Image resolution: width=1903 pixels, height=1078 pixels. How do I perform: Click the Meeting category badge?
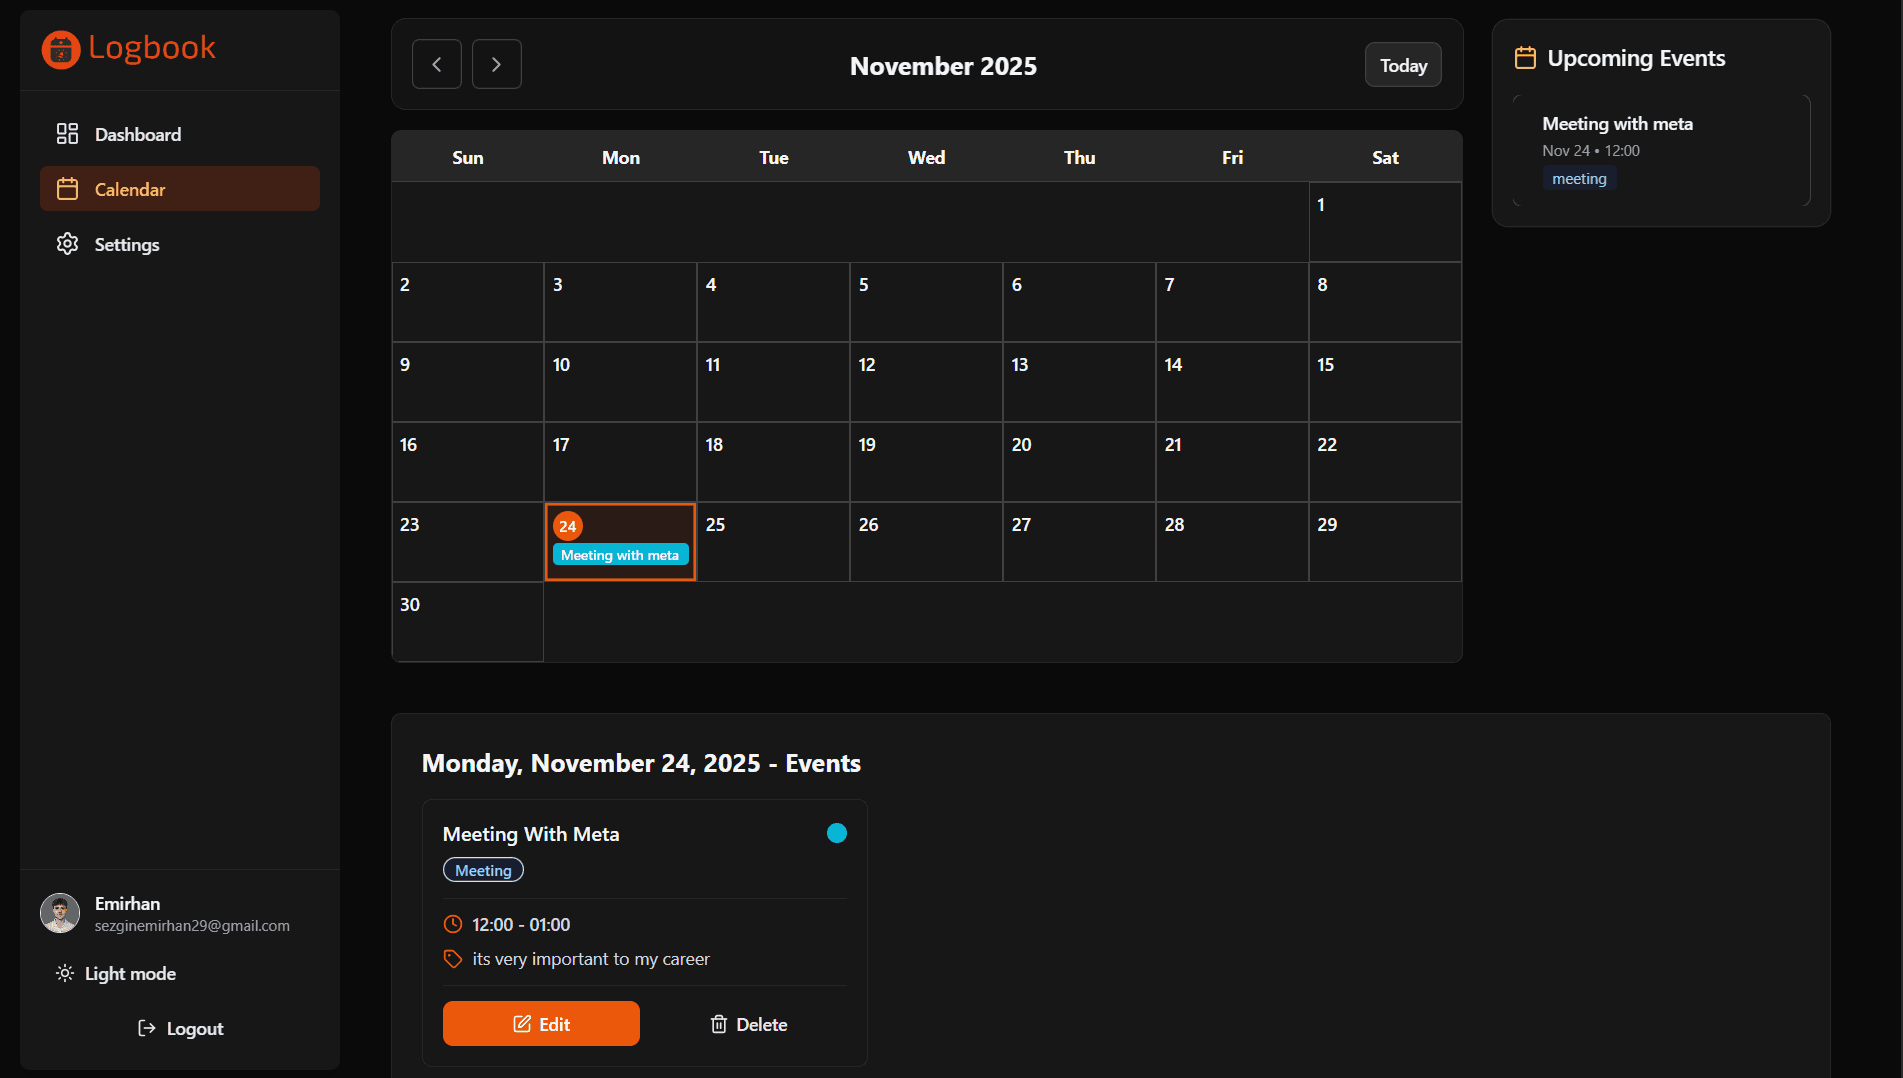point(483,870)
